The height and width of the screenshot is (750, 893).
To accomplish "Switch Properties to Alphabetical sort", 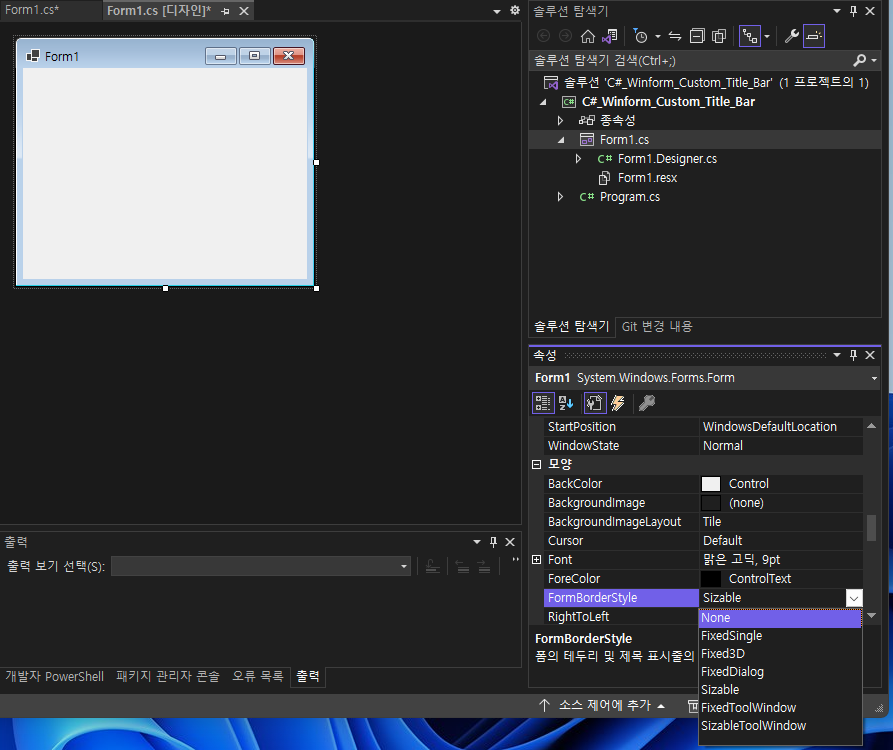I will [566, 403].
